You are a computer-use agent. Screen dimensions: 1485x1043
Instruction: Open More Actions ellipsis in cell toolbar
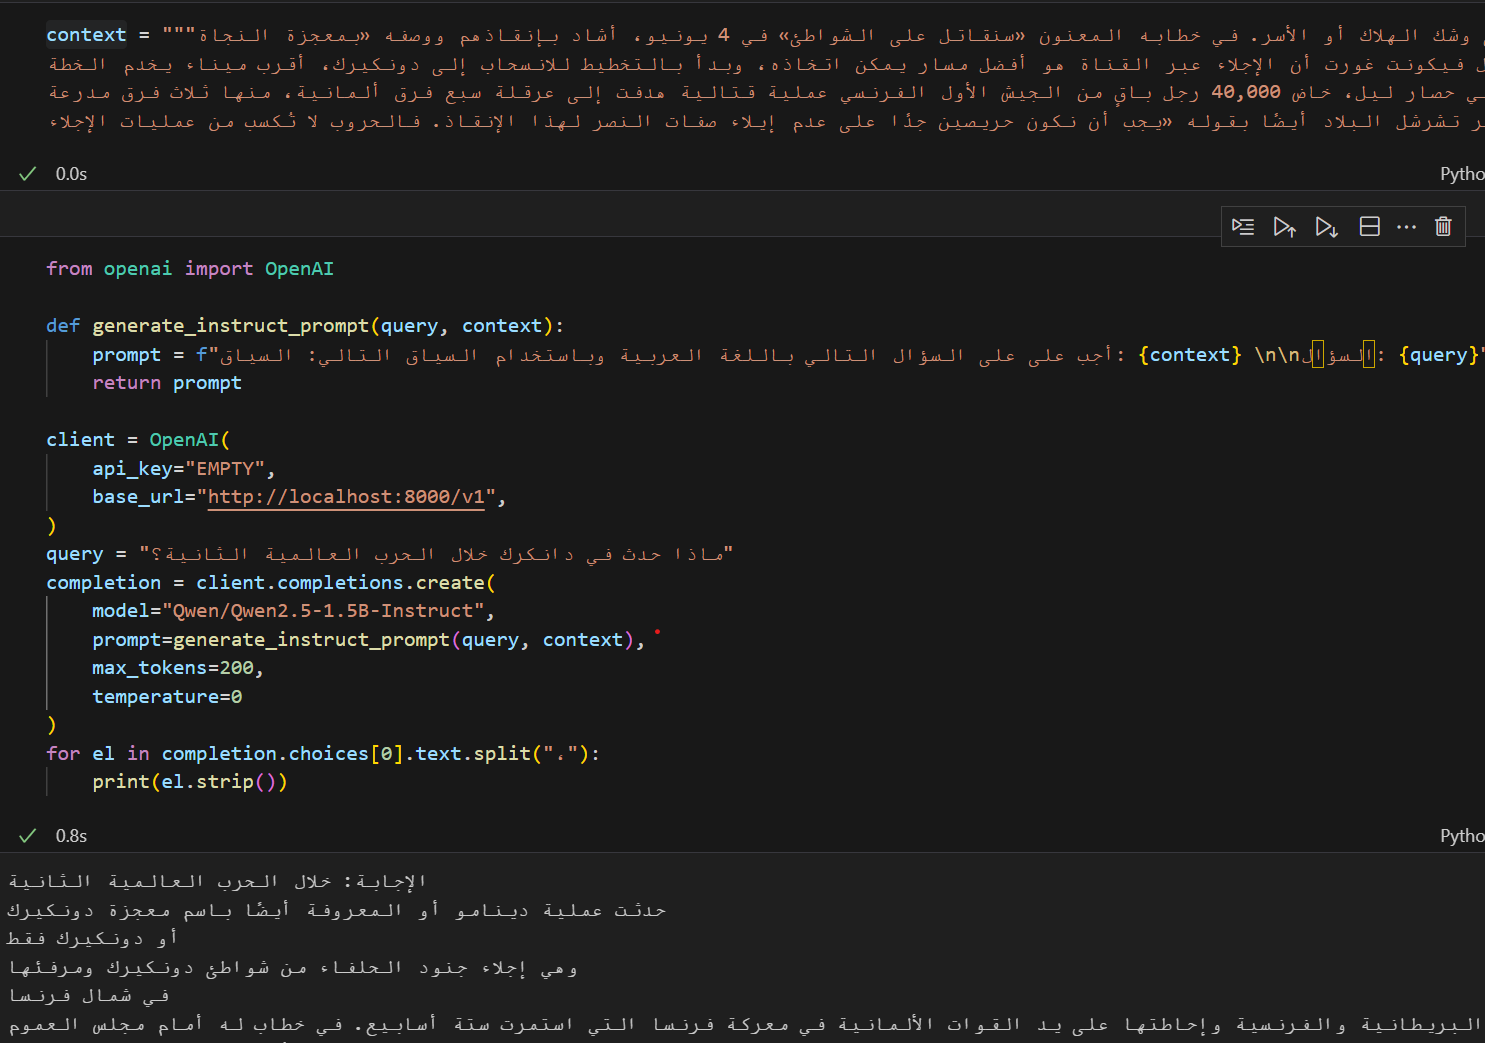tap(1406, 227)
